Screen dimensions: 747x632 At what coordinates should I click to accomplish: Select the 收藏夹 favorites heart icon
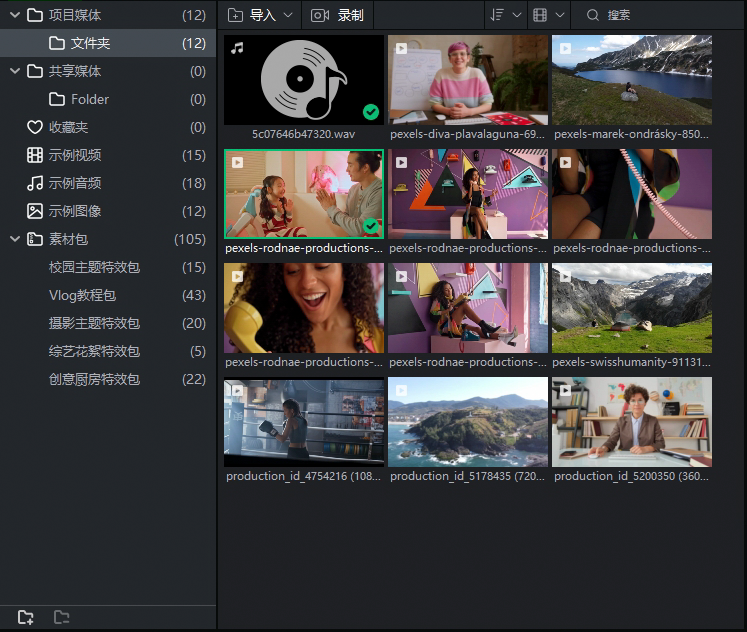click(35, 127)
